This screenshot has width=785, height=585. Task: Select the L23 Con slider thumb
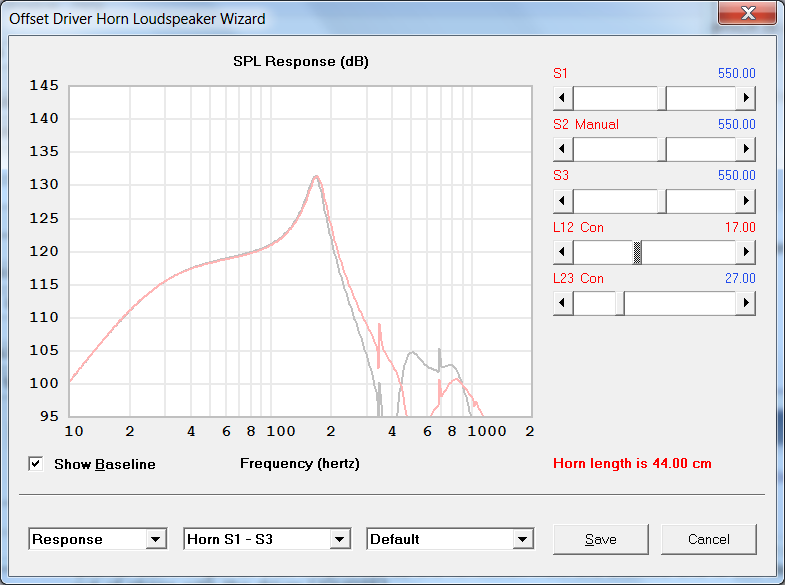620,303
